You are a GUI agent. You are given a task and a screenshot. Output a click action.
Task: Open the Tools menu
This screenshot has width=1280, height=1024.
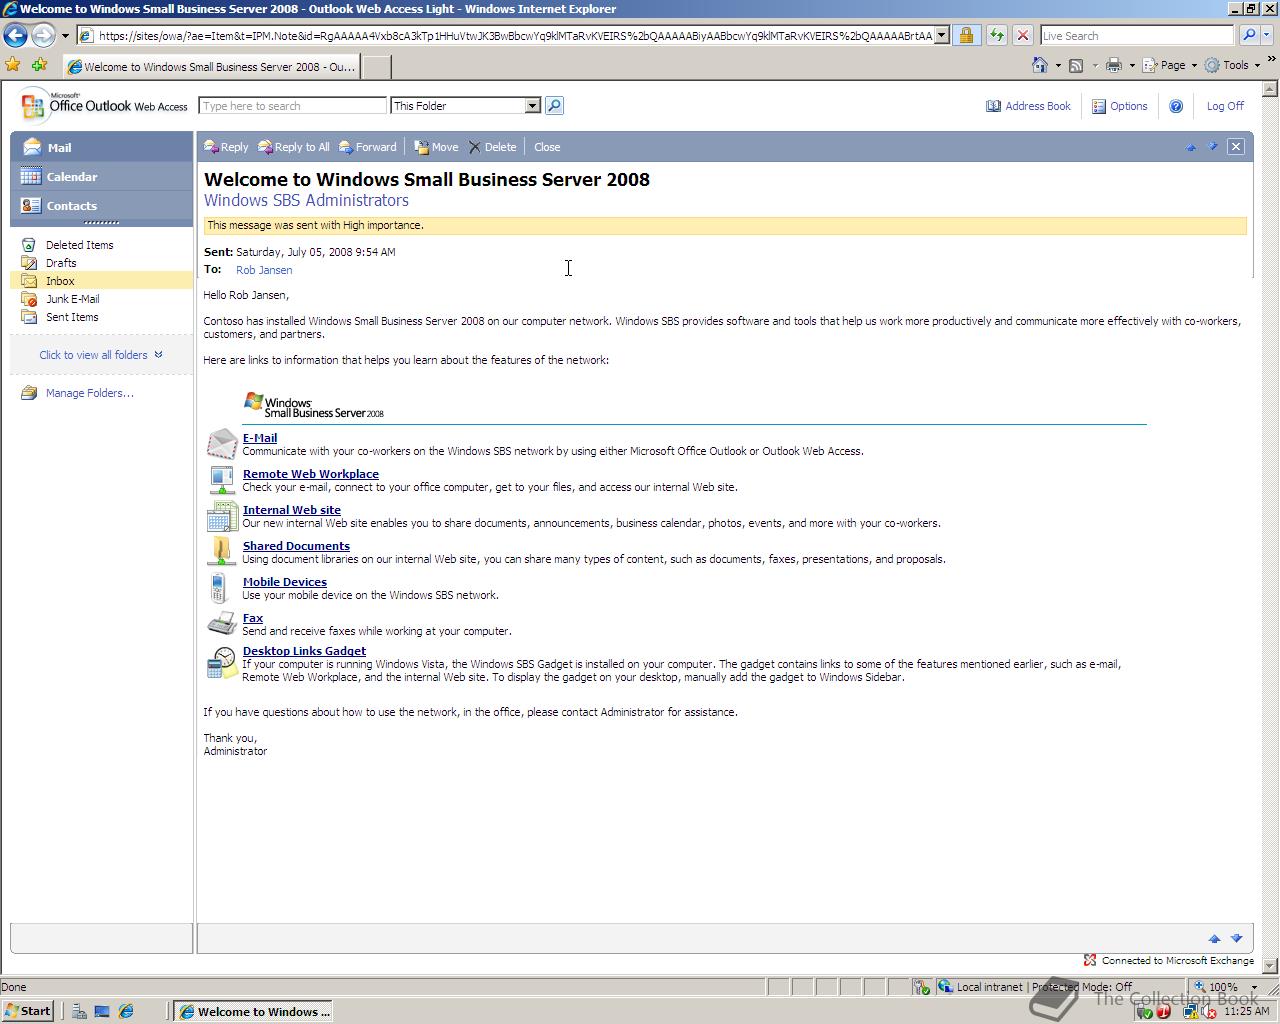click(x=1232, y=65)
